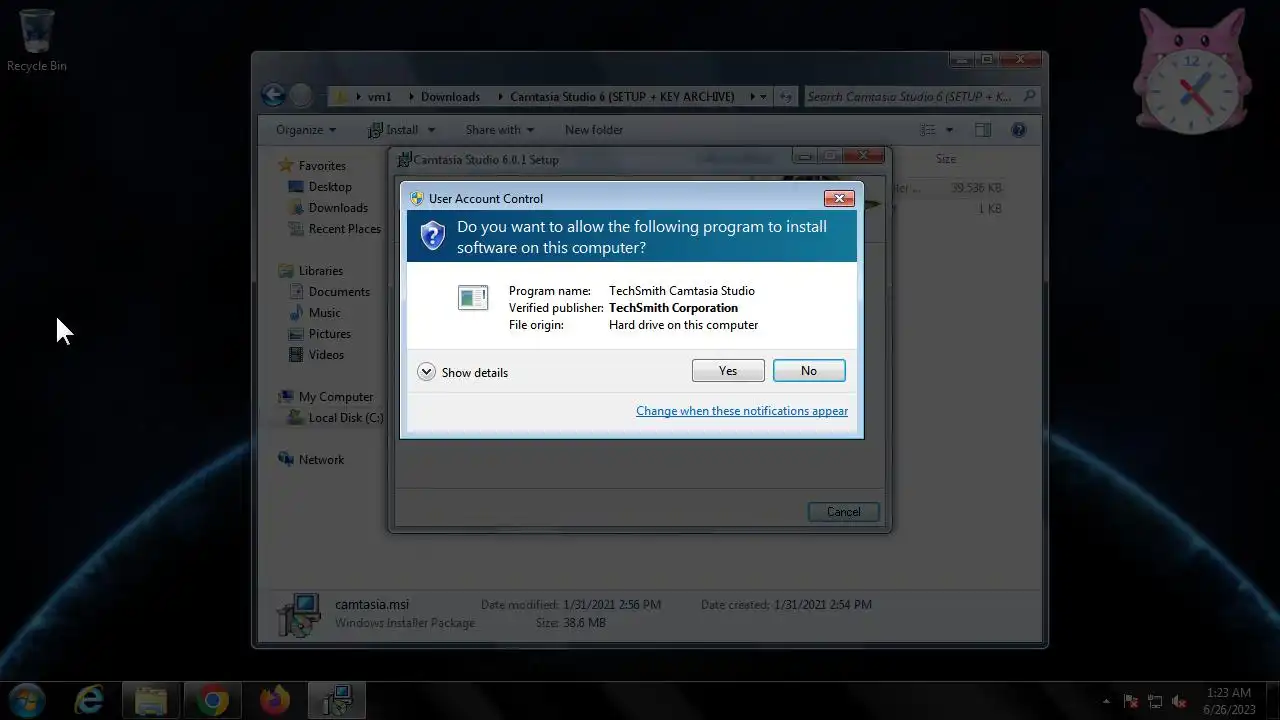This screenshot has width=1280, height=720.
Task: Click Explorer Back navigation button
Action: (273, 95)
